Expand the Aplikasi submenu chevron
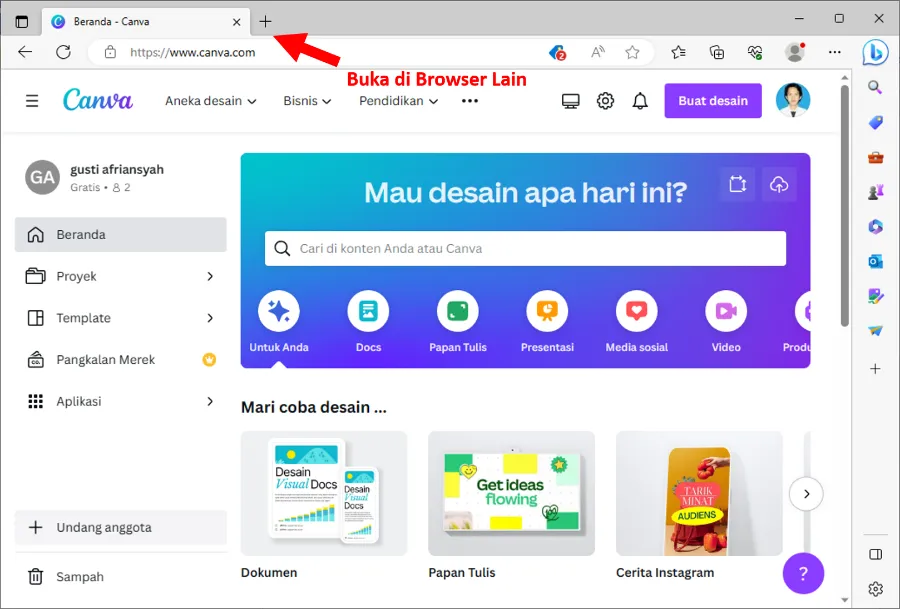 pos(210,401)
